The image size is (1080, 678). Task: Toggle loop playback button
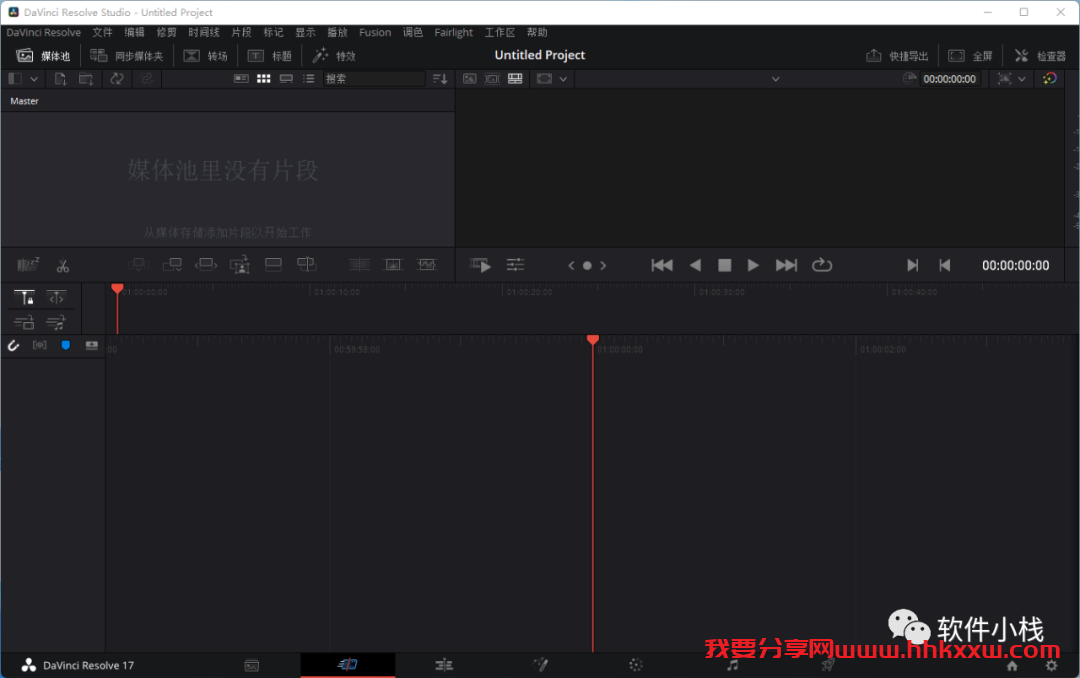pos(822,265)
